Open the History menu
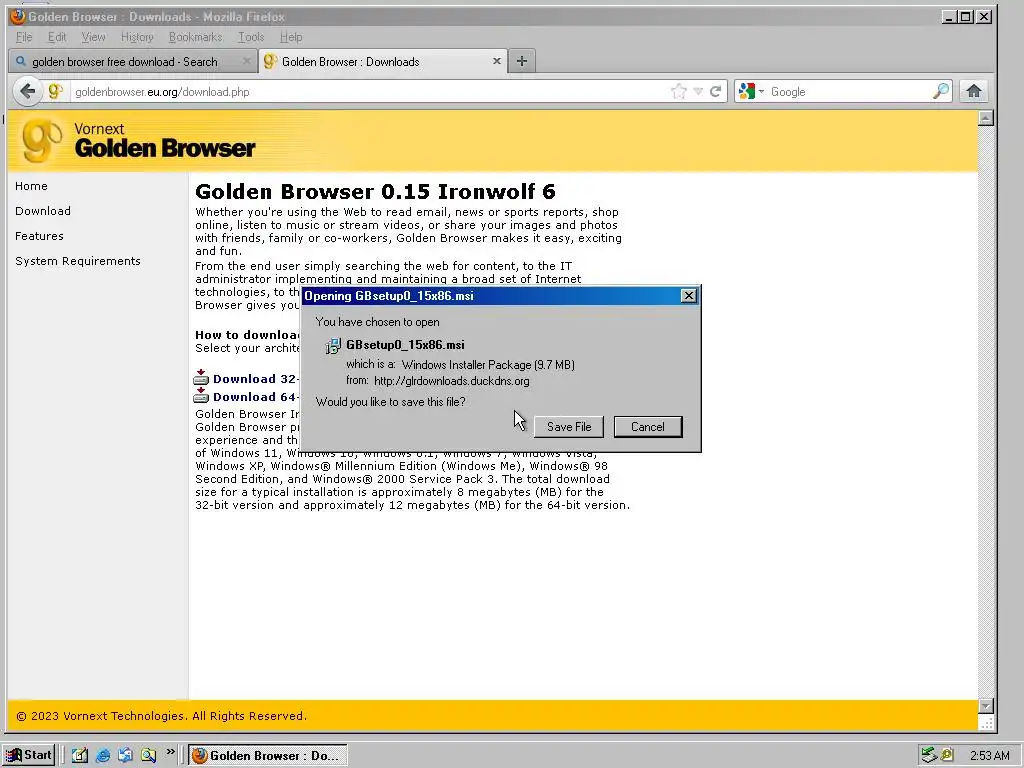Screen dimensions: 1024x768 pos(137,37)
